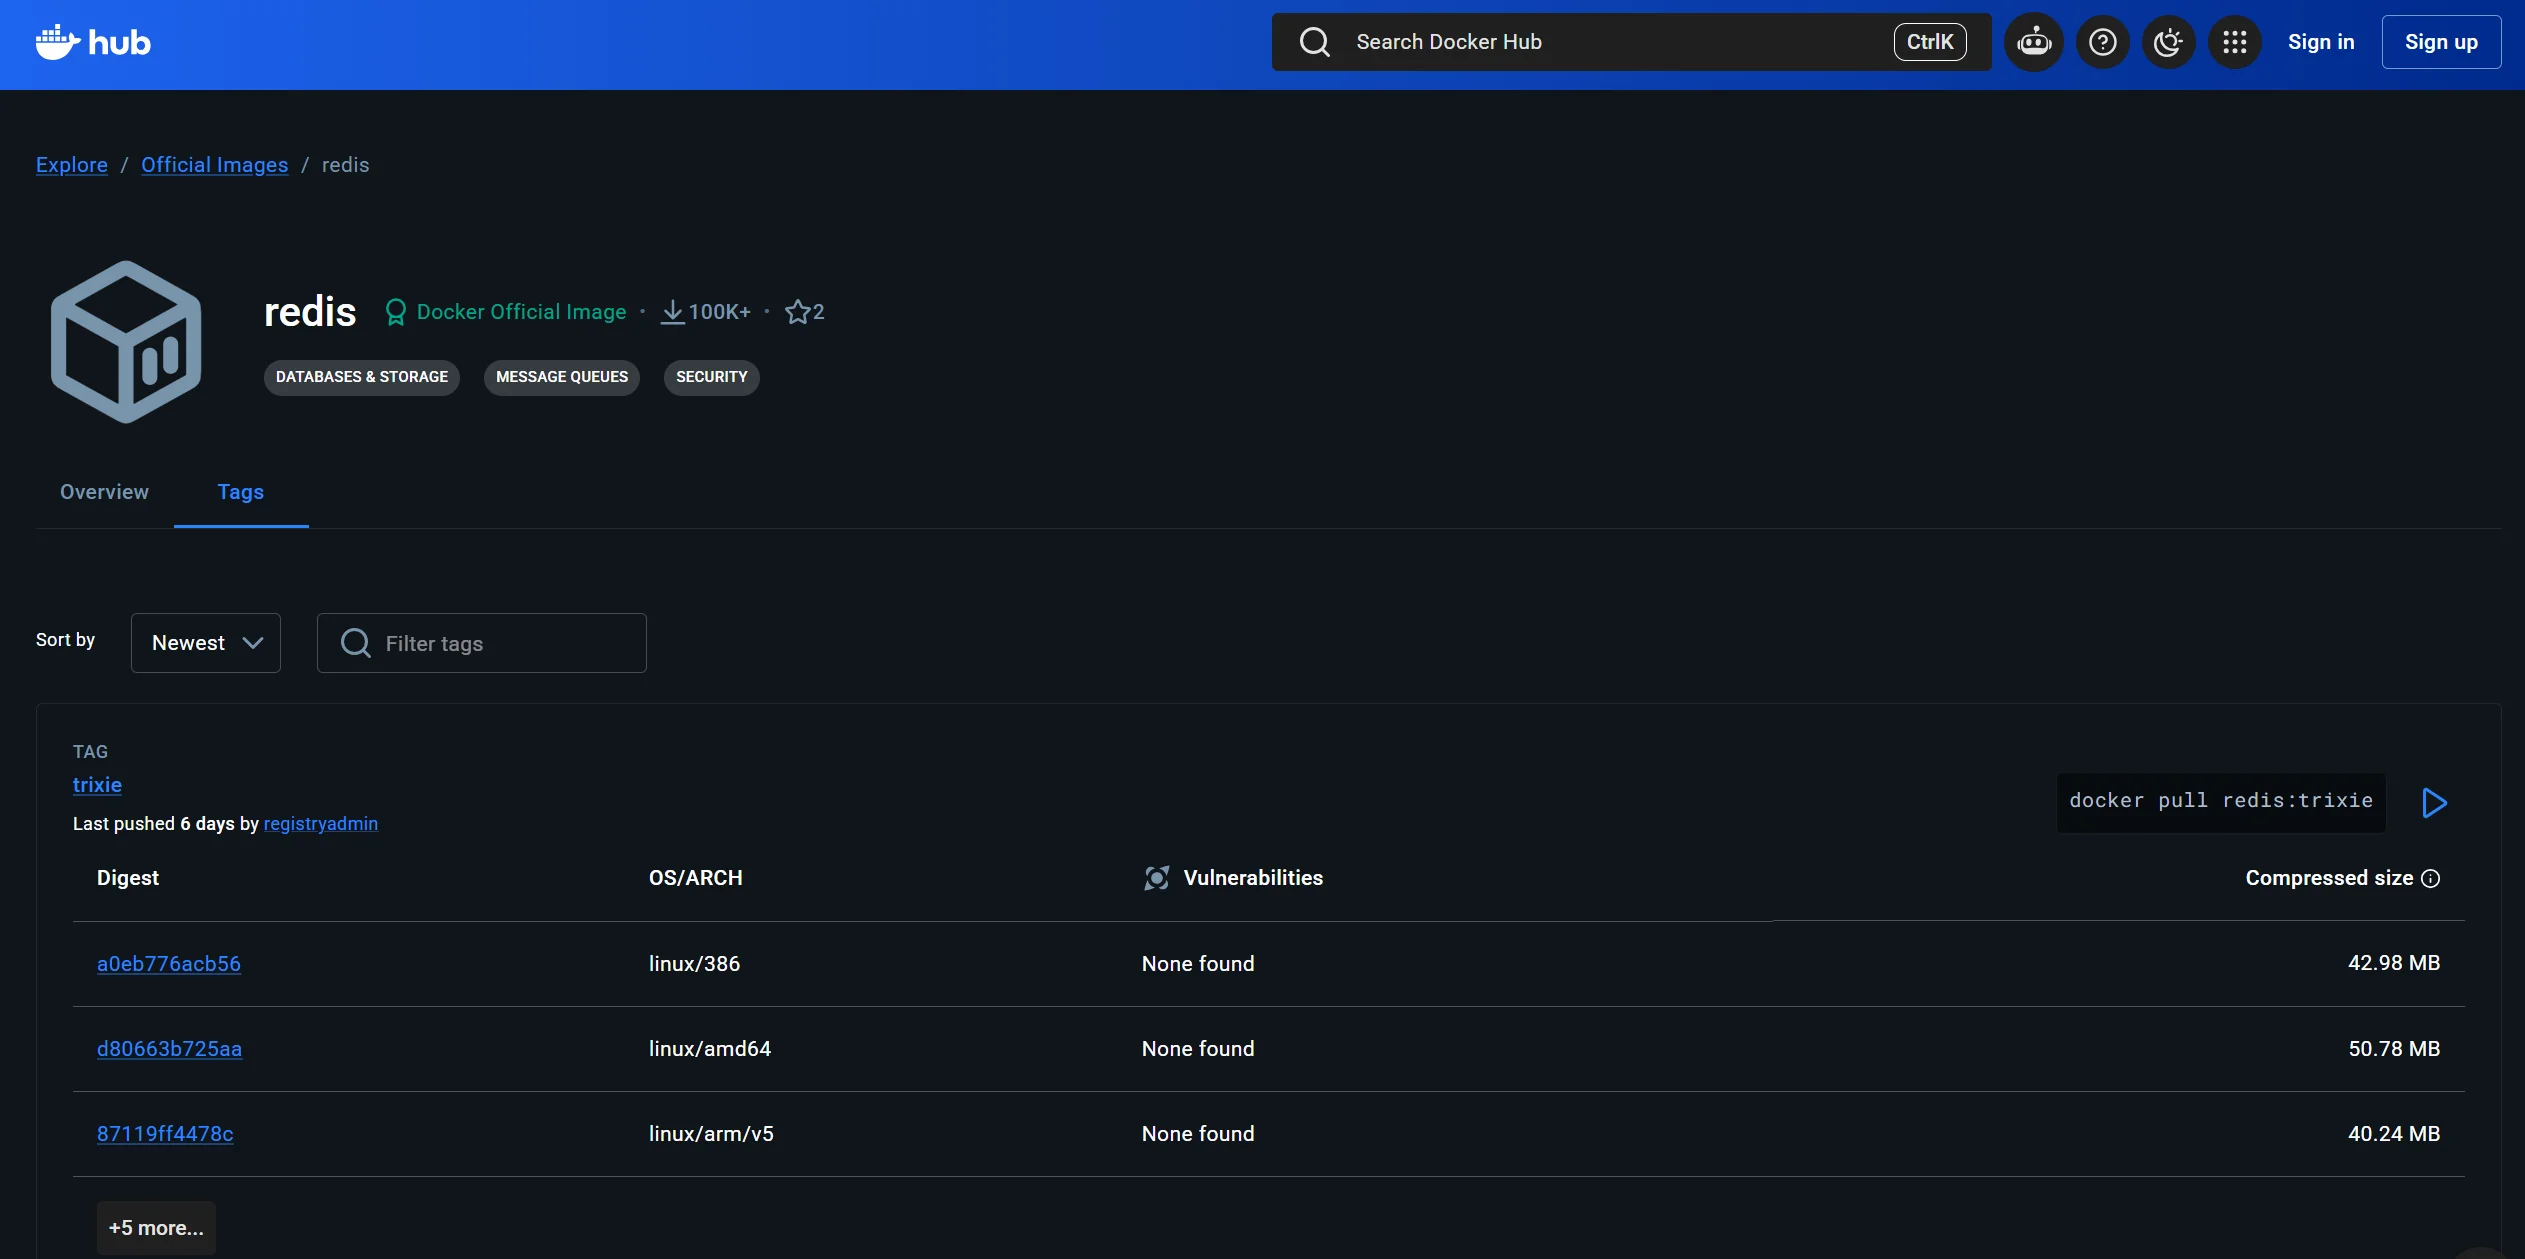Expand the +5 more digests list
This screenshot has width=2525, height=1259.
(156, 1228)
